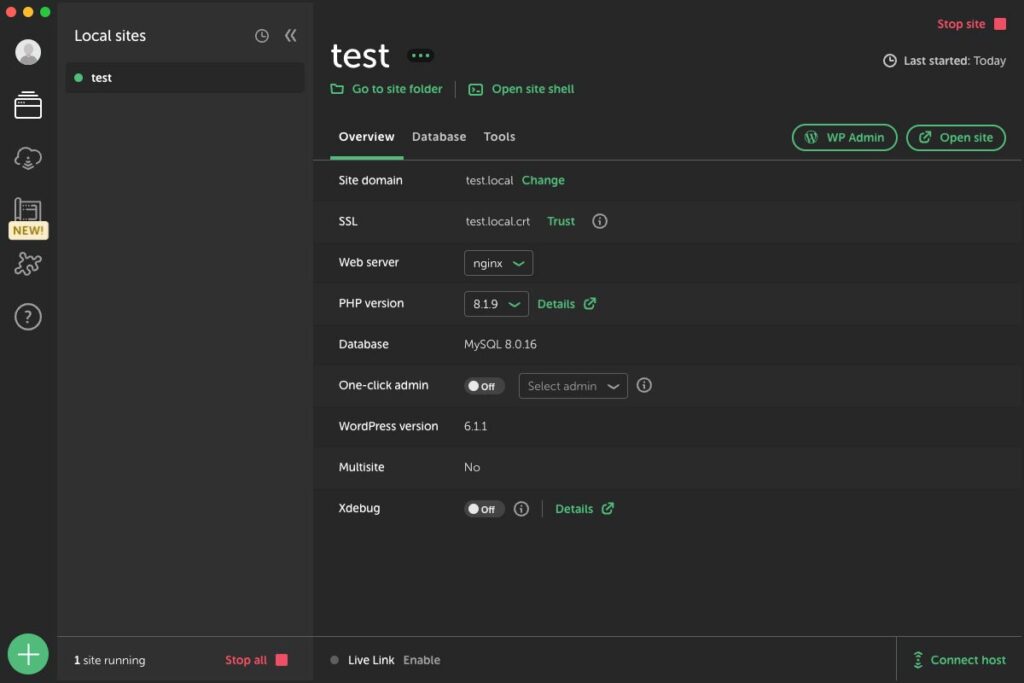Select the test site in the list

pyautogui.click(x=185, y=78)
